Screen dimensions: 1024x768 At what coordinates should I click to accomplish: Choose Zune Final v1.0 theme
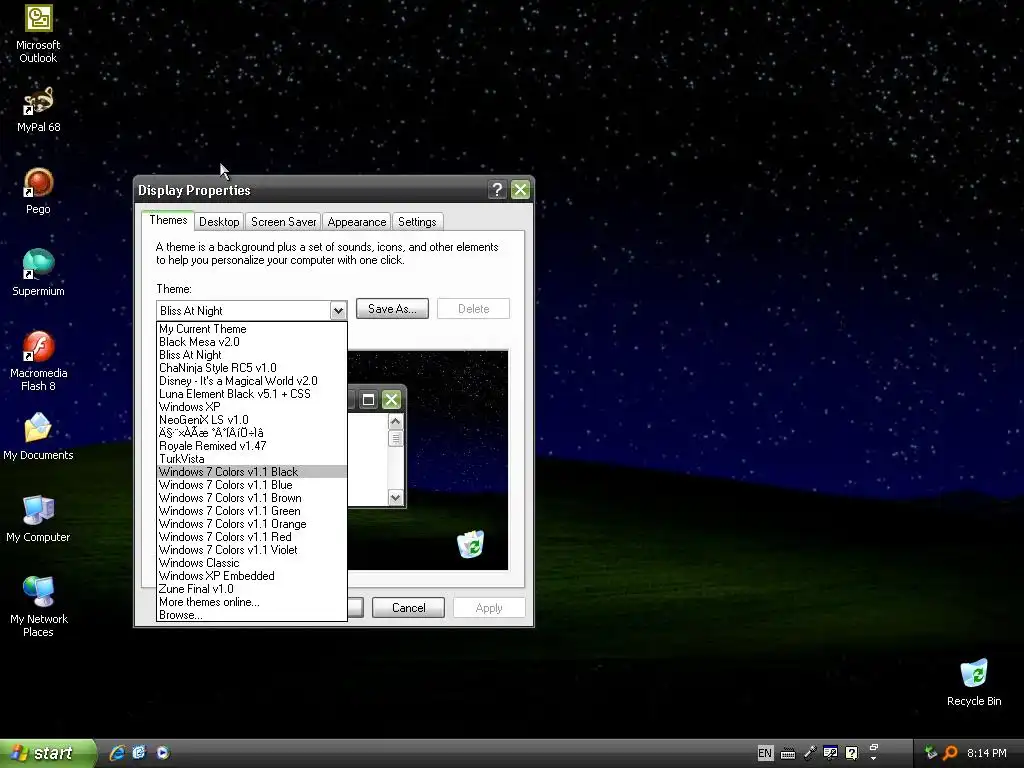pyautogui.click(x=251, y=589)
